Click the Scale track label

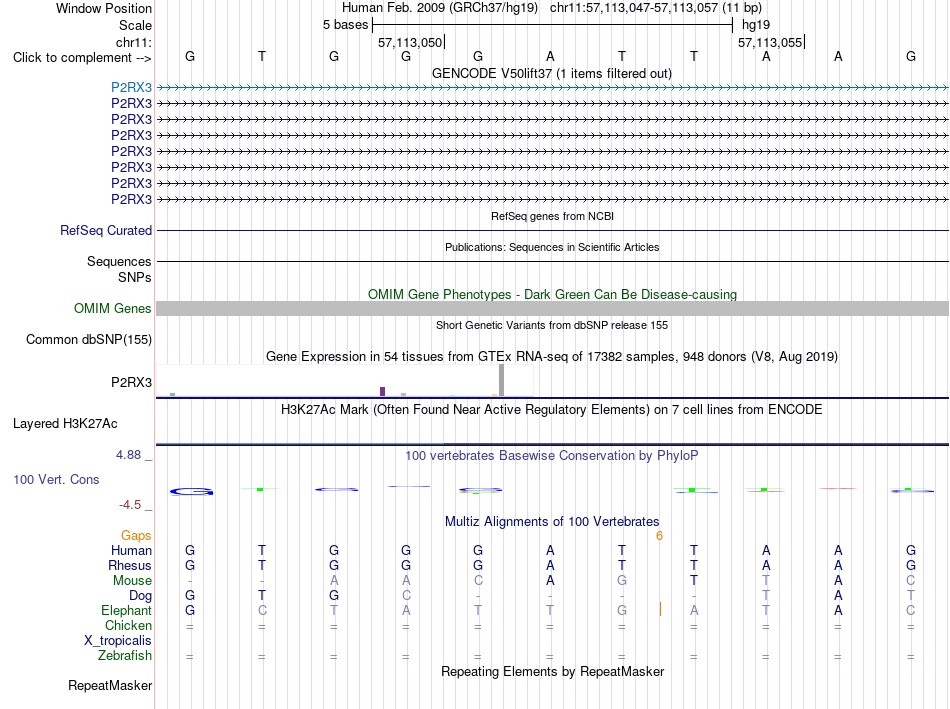(x=135, y=25)
